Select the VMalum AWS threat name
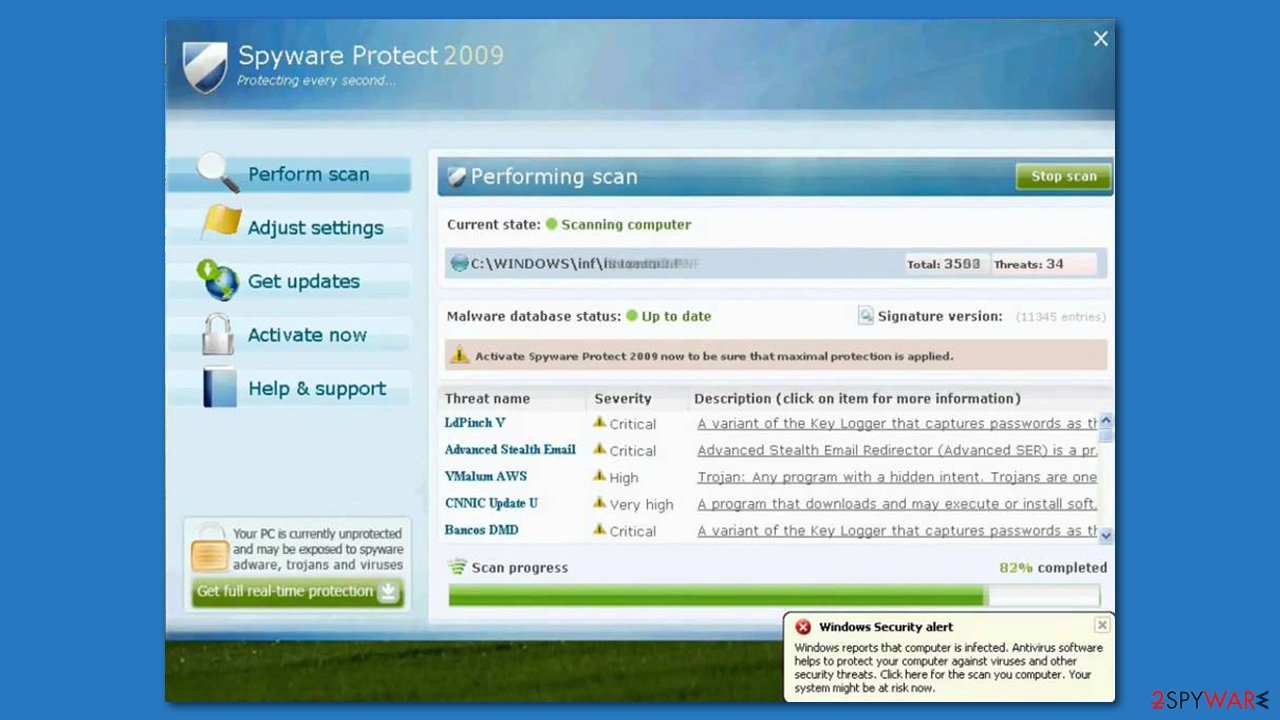The image size is (1280, 720). (485, 476)
